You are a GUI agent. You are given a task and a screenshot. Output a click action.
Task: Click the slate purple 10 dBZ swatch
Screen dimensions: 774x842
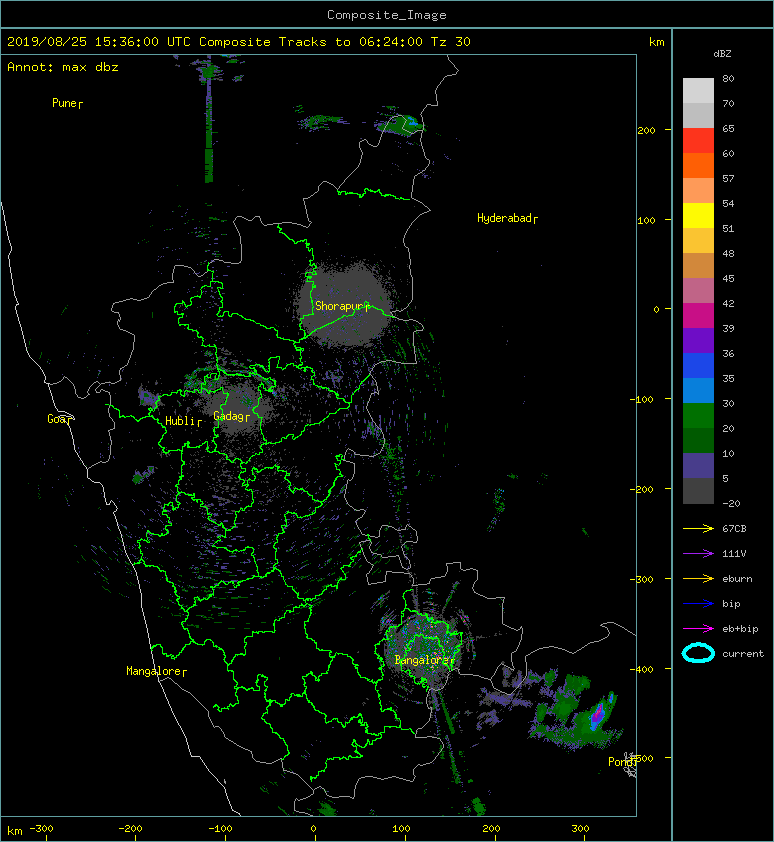698,466
